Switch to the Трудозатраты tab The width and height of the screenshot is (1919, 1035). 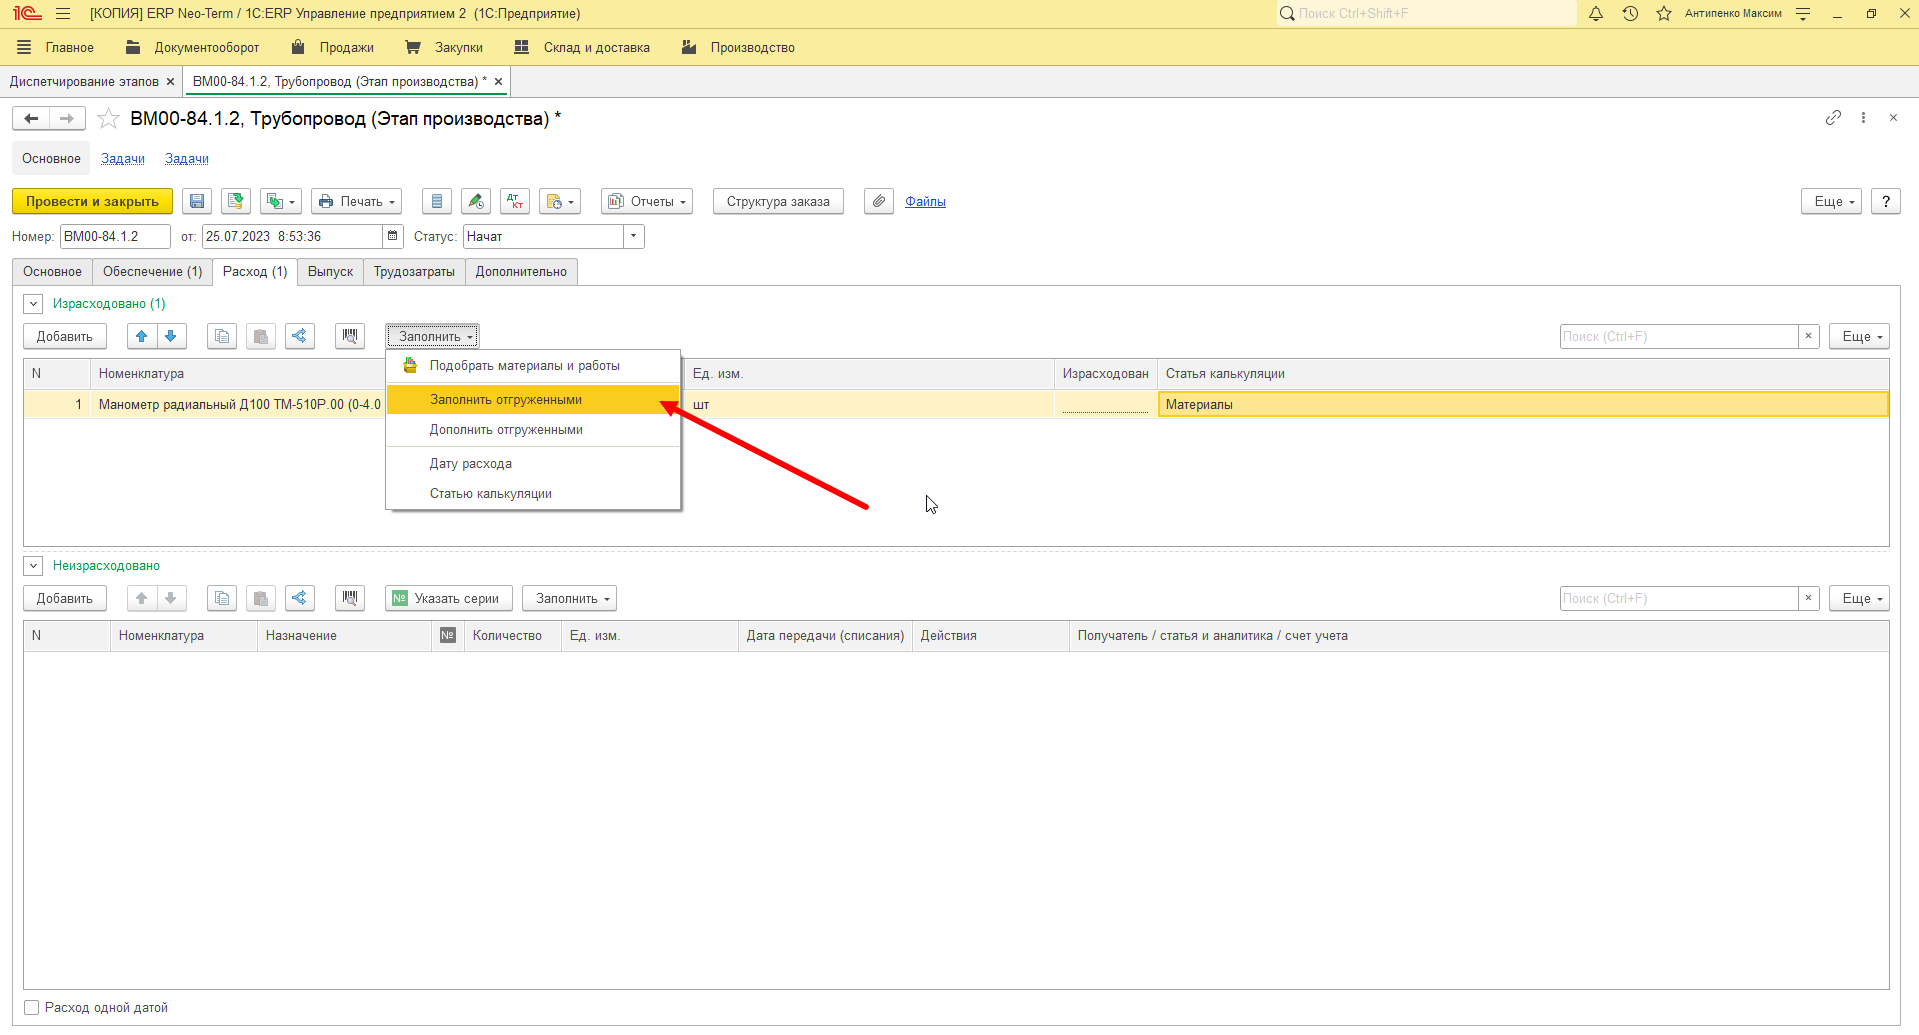(414, 272)
